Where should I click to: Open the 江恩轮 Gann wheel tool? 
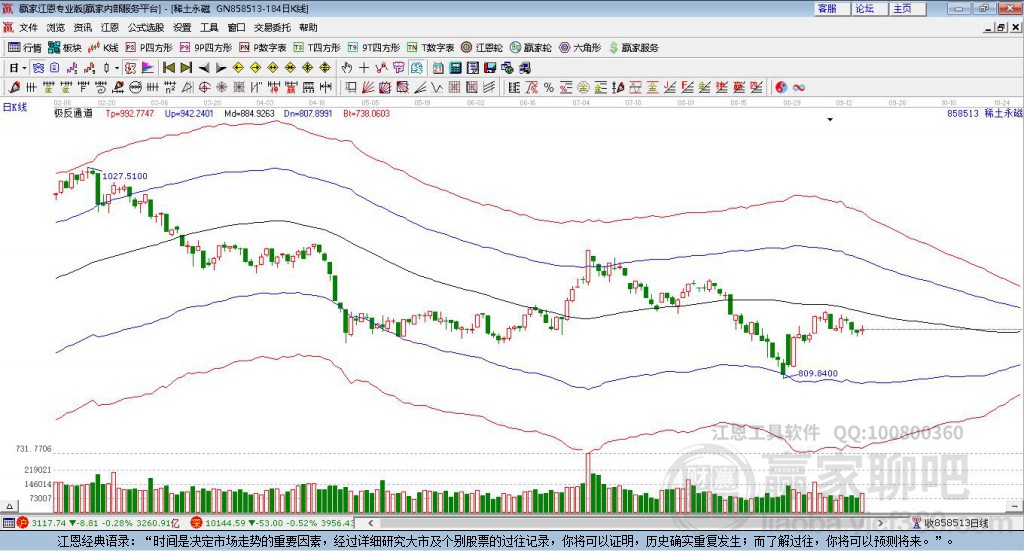(482, 48)
